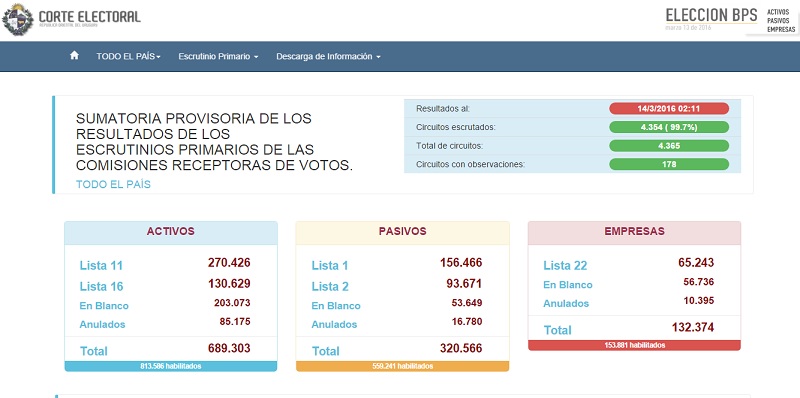Select the ELECCION BPS title logo

(x=711, y=15)
